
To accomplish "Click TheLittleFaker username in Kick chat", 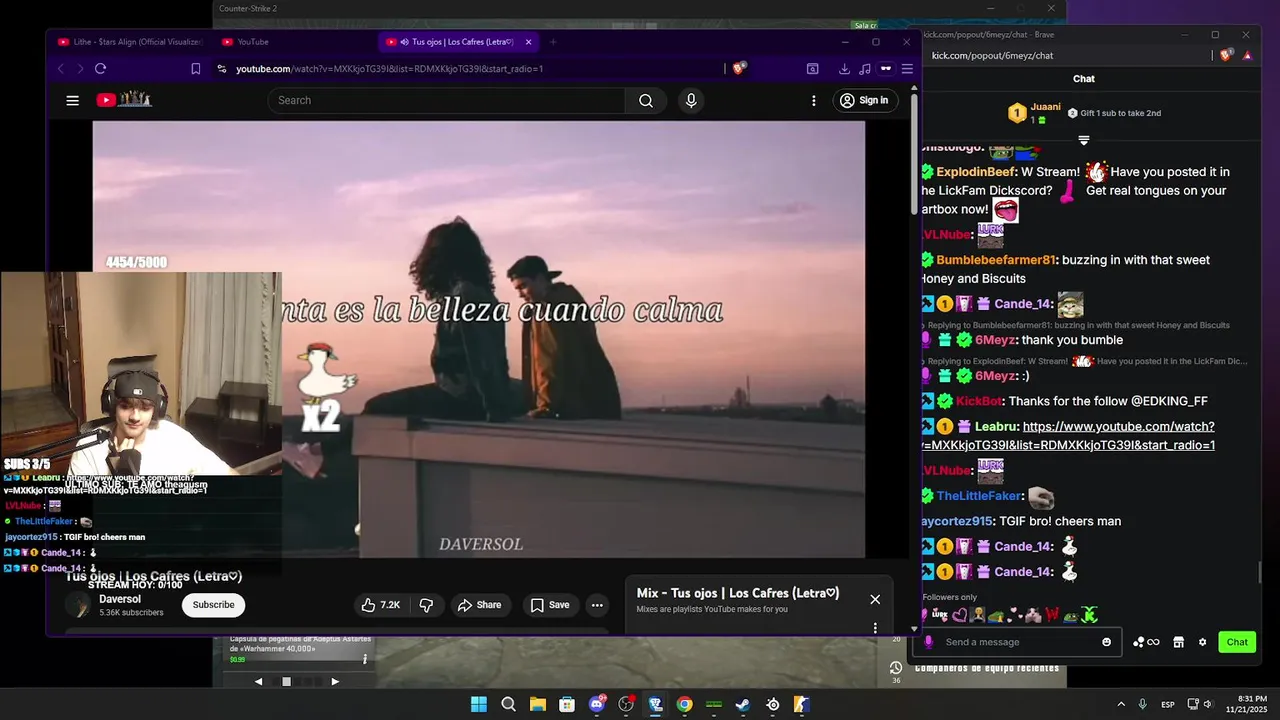I will tap(979, 496).
